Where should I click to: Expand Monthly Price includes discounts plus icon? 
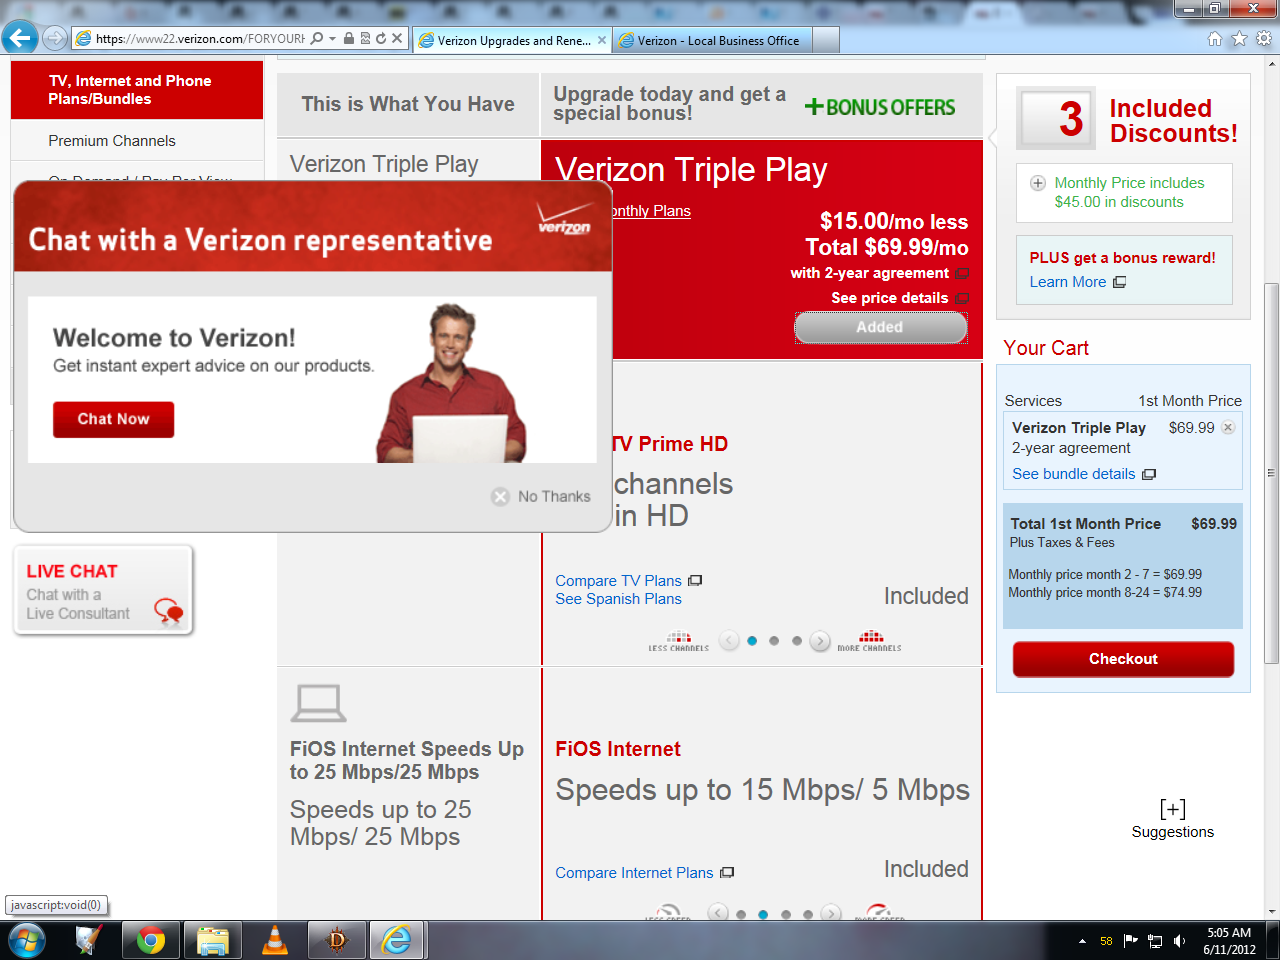pyautogui.click(x=1038, y=183)
